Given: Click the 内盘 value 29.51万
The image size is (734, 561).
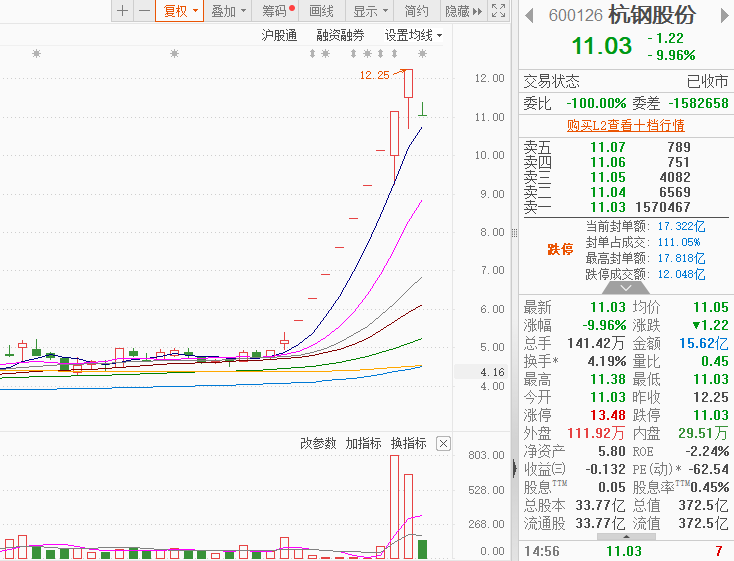Looking at the screenshot, I should point(703,433).
